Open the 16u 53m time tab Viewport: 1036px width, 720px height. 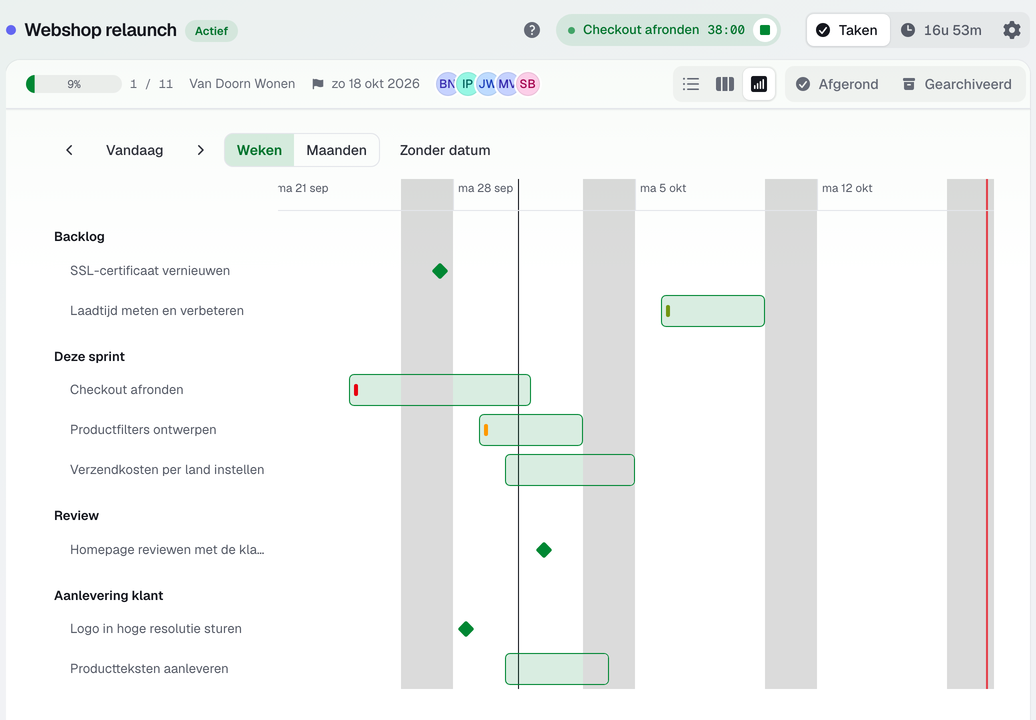click(942, 30)
